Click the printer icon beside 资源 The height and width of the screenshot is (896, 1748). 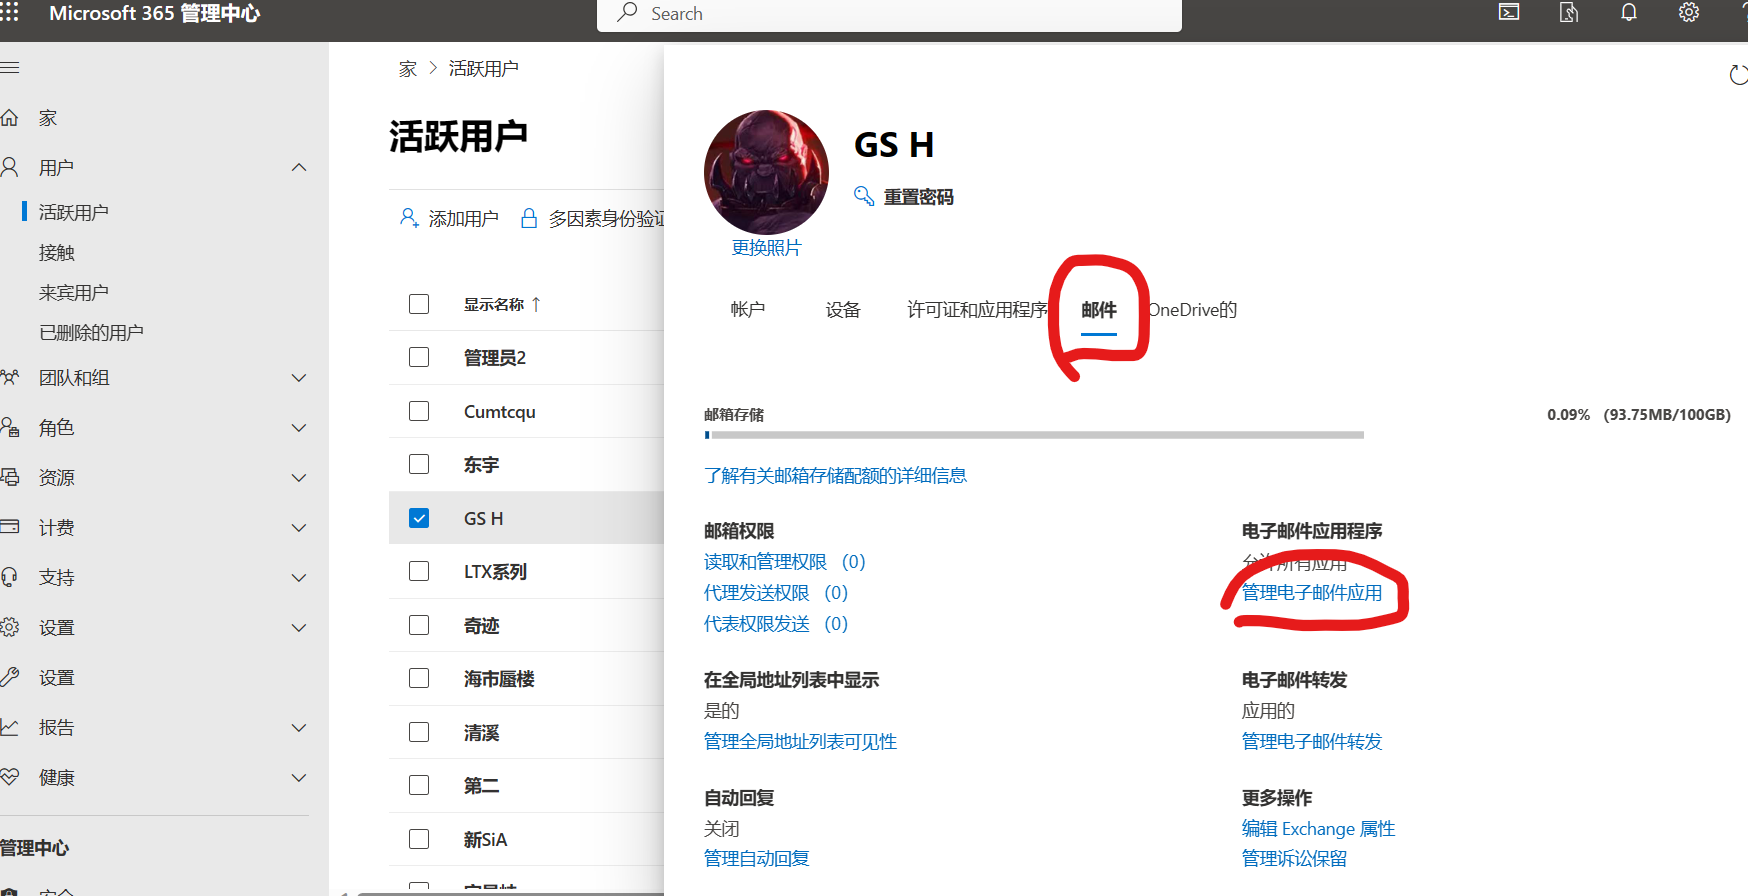[x=10, y=477]
